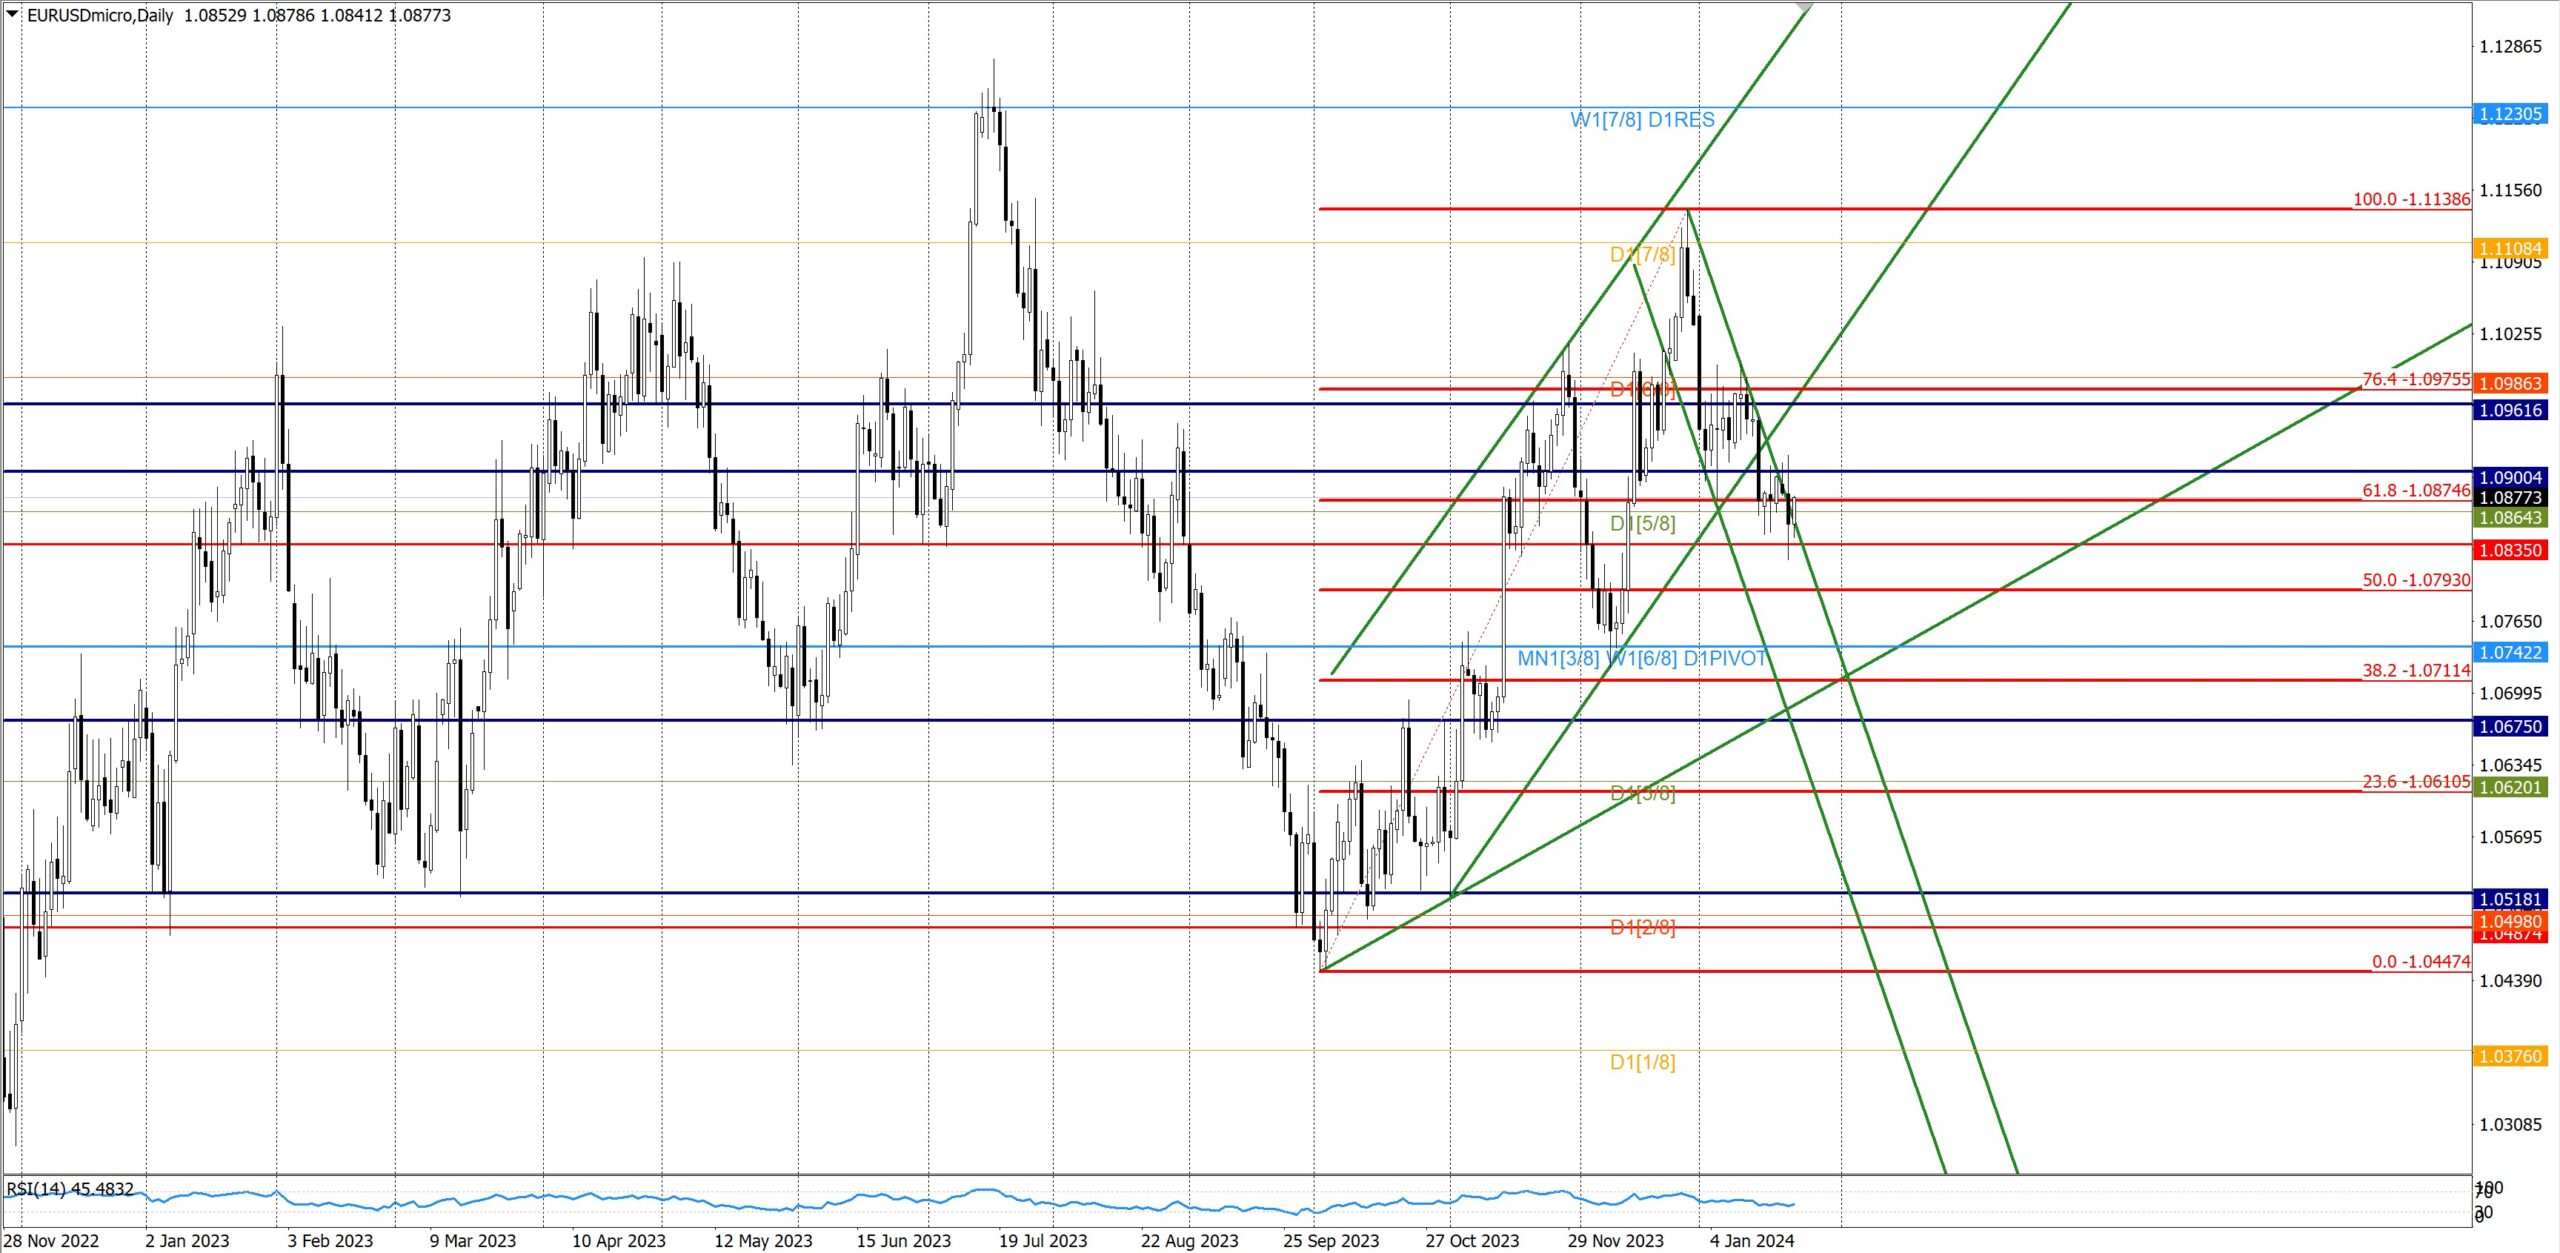The width and height of the screenshot is (2560, 1253).
Task: Select the navy 1.06750 price label
Action: coord(2509,727)
